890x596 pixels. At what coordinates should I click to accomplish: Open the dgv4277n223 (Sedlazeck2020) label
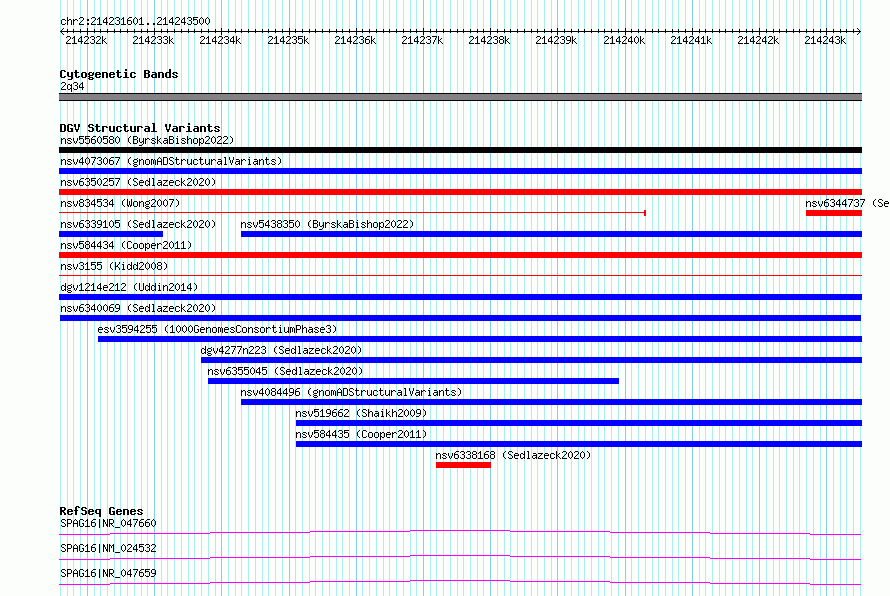(x=281, y=350)
